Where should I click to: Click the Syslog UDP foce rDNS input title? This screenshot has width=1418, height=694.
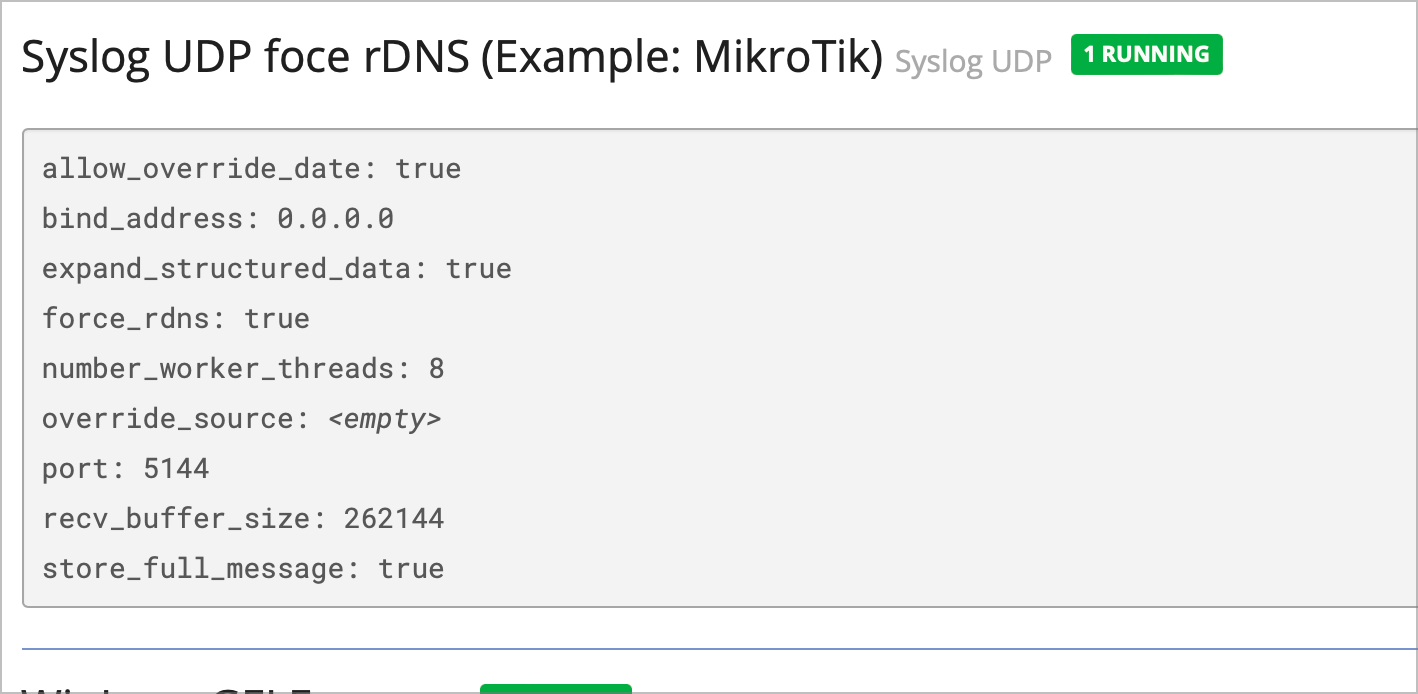tap(452, 59)
